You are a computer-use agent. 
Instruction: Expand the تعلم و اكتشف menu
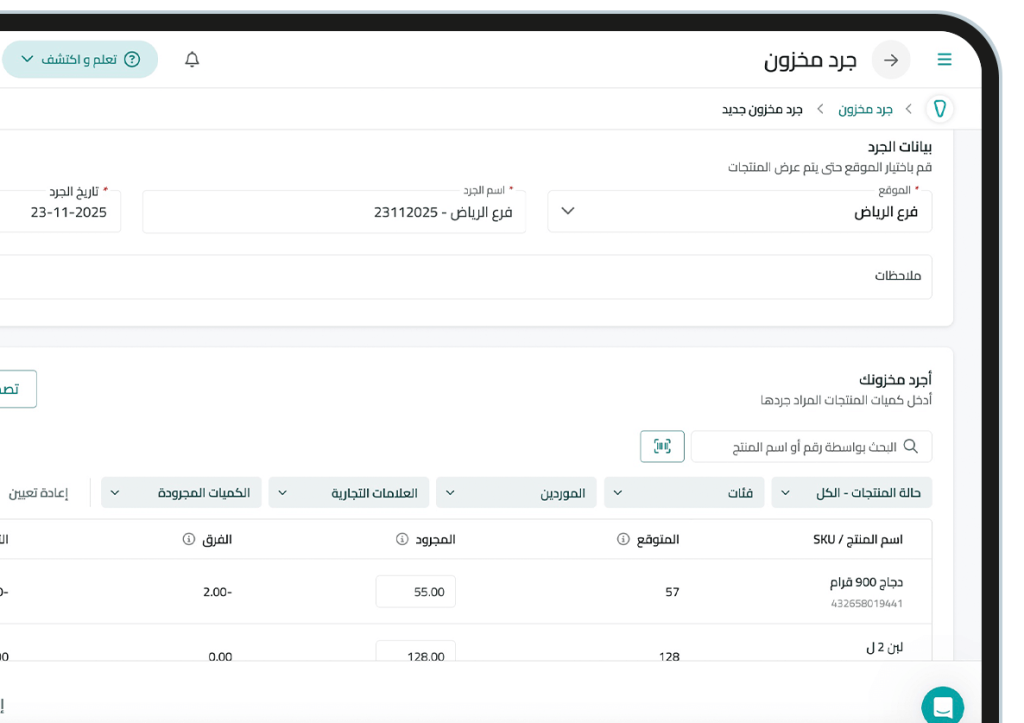(29, 59)
